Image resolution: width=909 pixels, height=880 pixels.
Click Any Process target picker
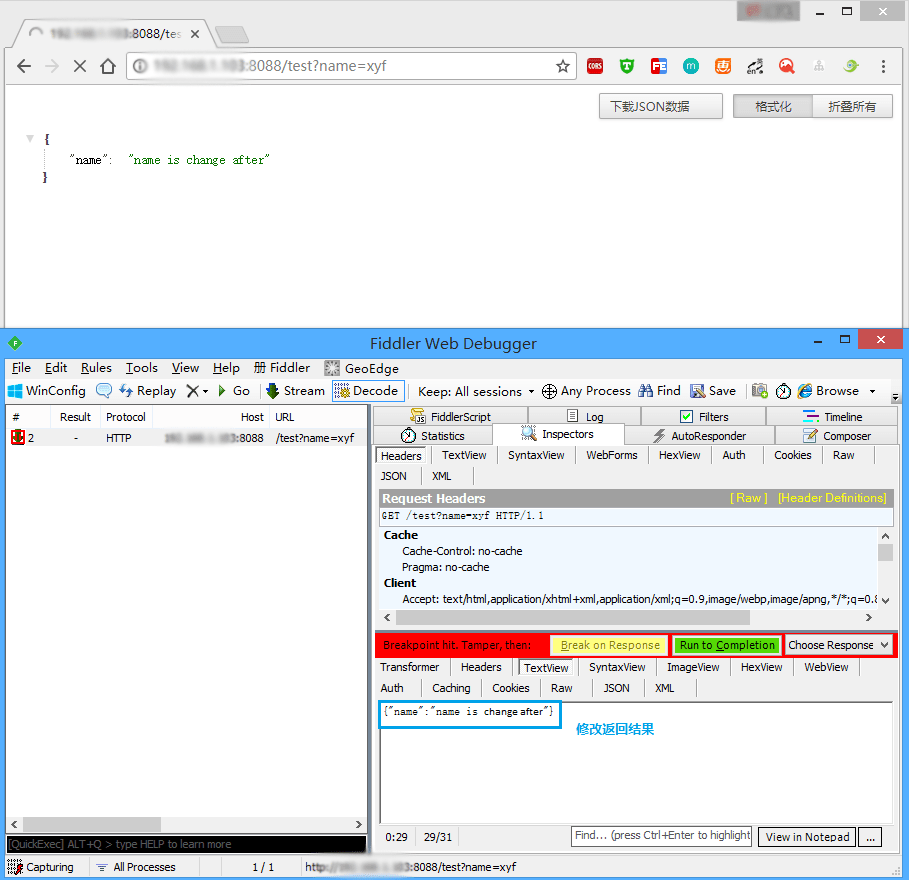pyautogui.click(x=586, y=391)
